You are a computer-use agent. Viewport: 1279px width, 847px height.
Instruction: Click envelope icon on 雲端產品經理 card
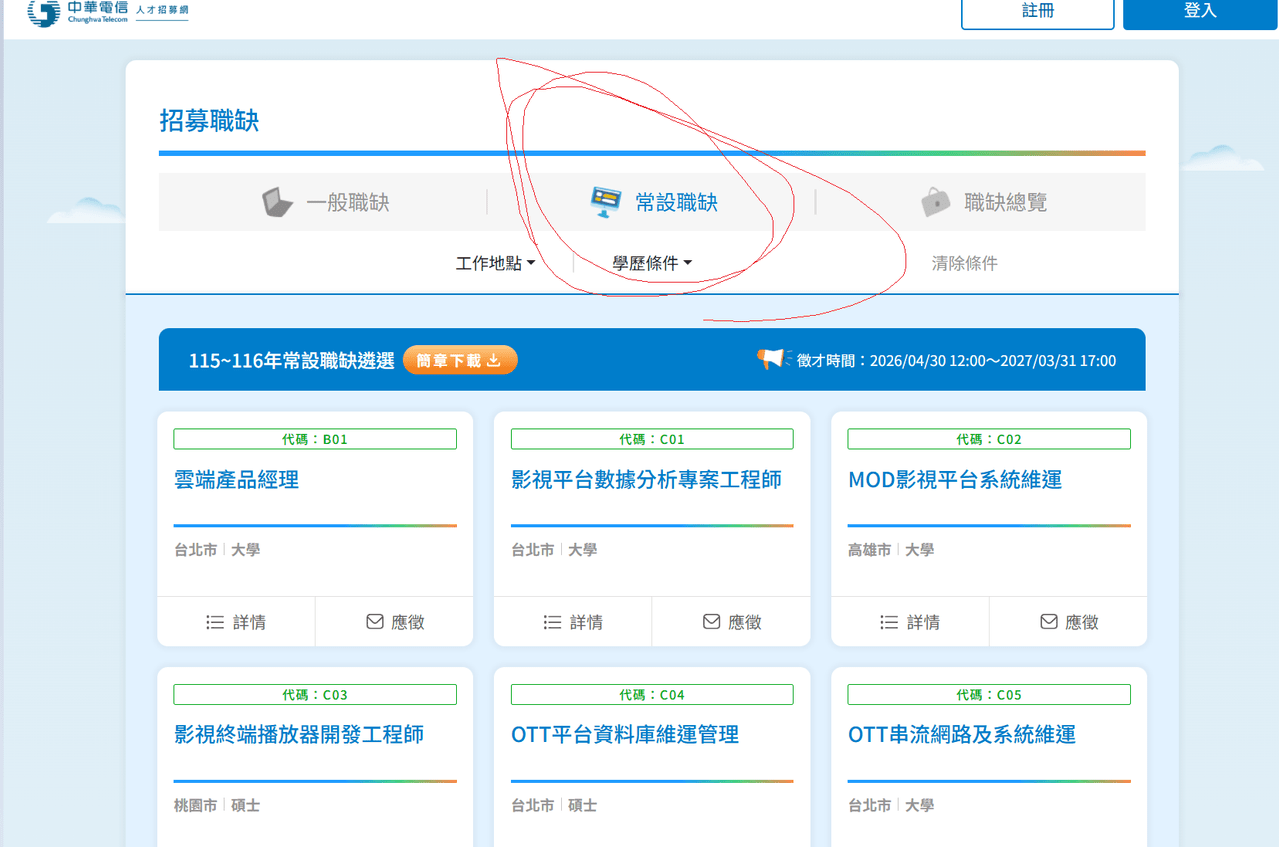click(375, 622)
